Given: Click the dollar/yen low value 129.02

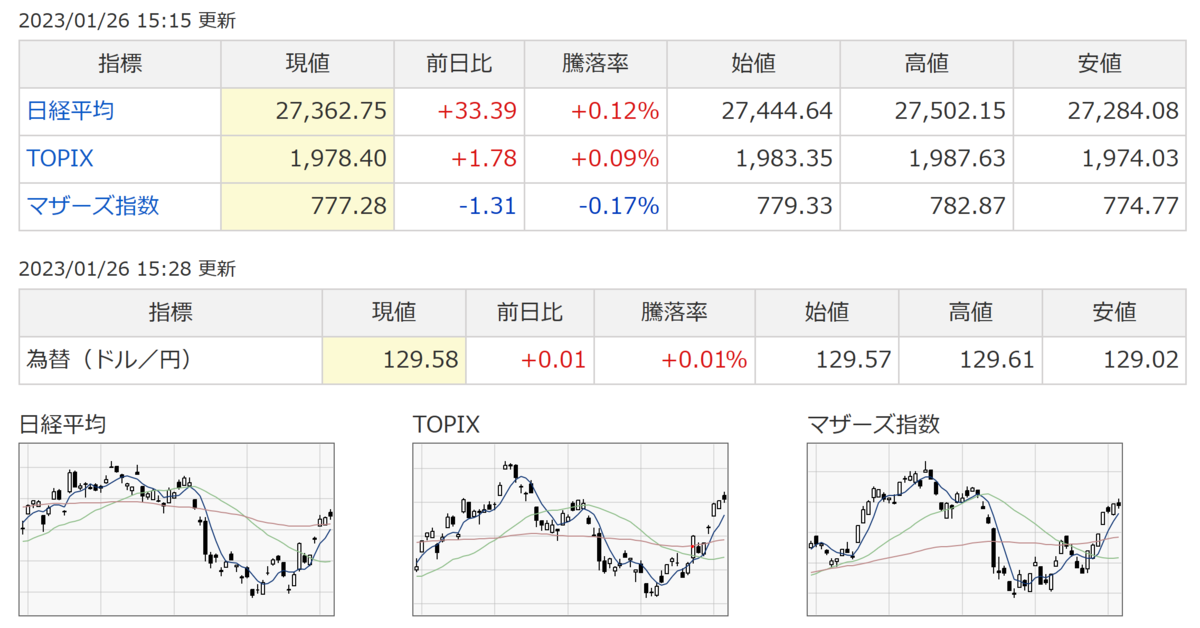Looking at the screenshot, I should coord(1141,359).
